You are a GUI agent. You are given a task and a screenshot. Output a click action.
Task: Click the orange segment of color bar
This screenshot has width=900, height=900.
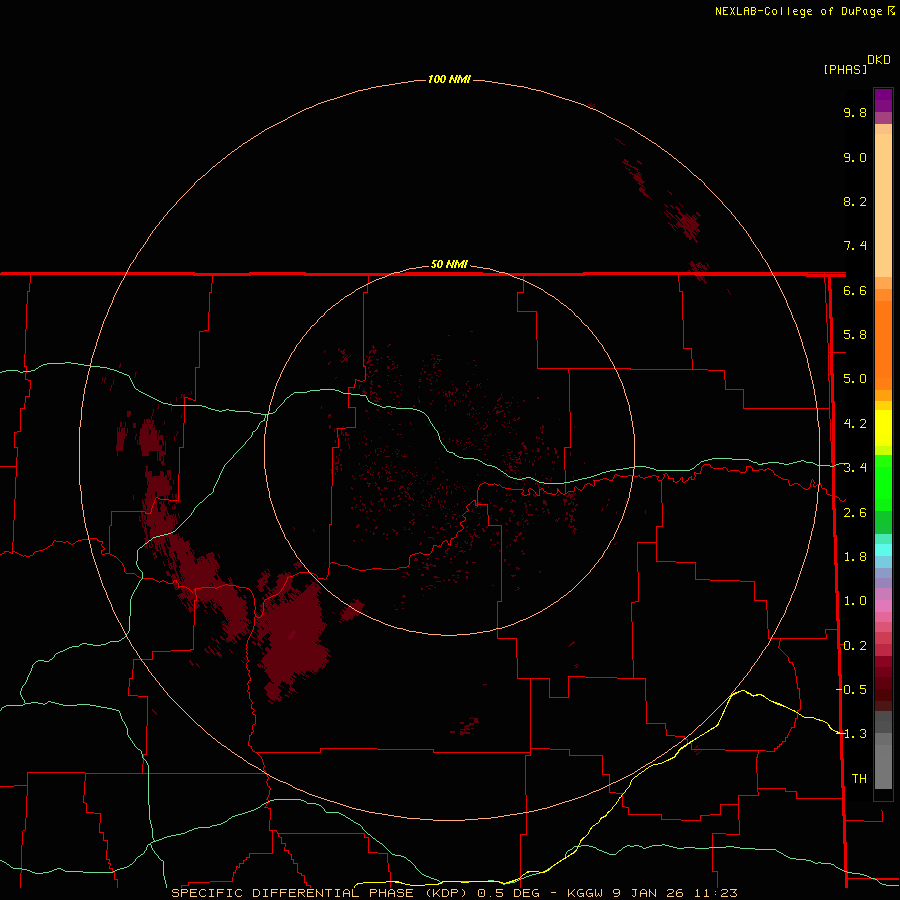pos(883,344)
